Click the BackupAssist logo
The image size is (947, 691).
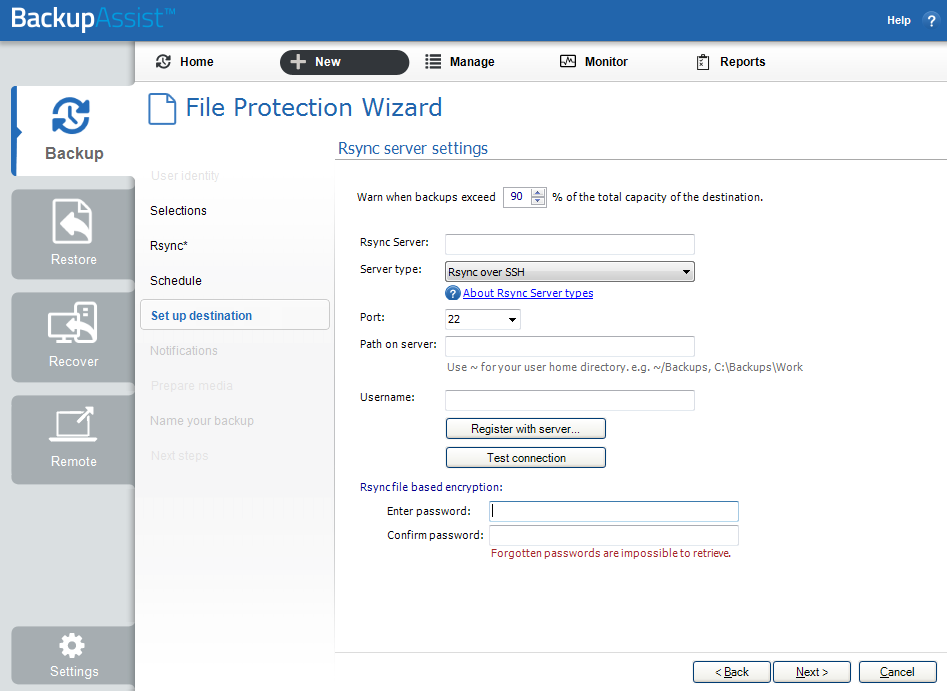click(93, 19)
